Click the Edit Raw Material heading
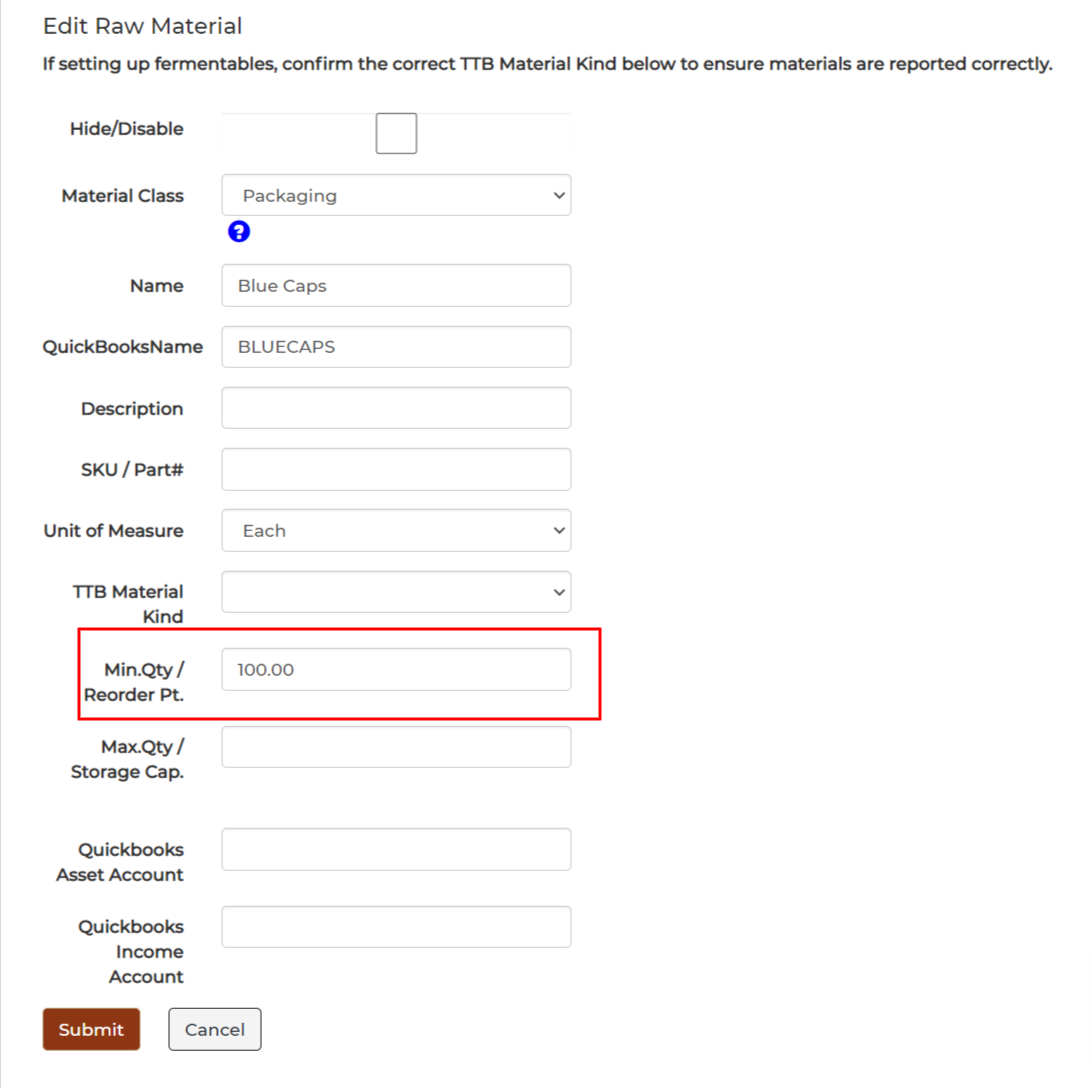 (x=143, y=26)
